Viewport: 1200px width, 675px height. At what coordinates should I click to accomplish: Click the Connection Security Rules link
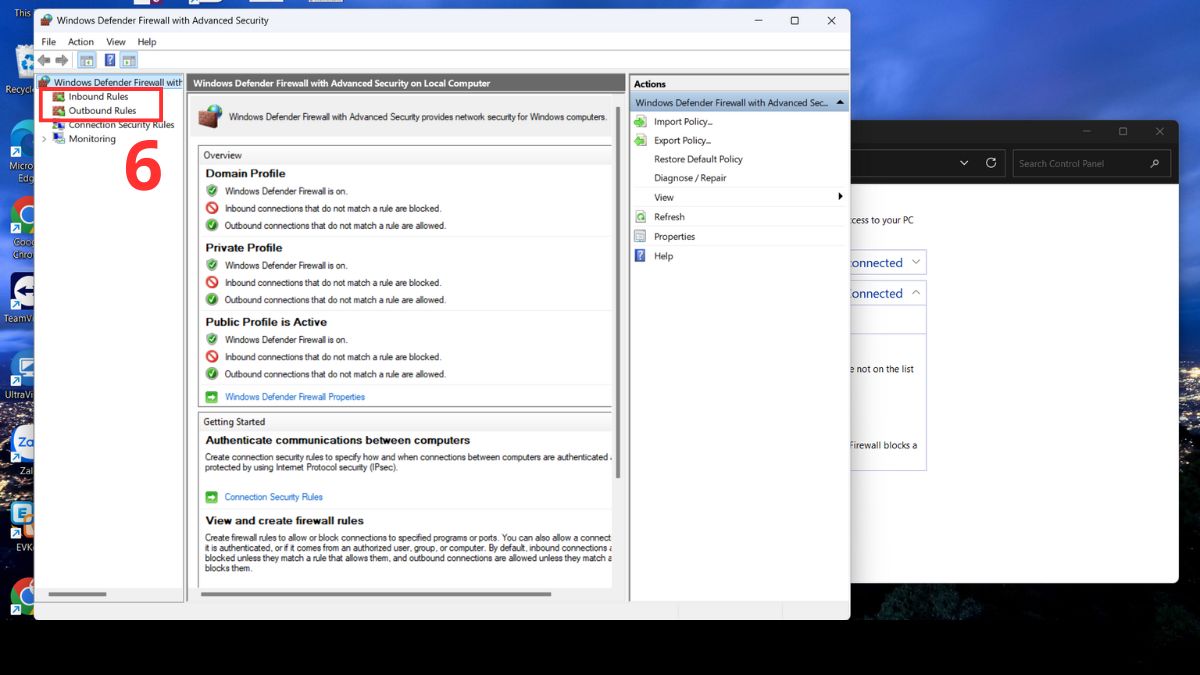coord(273,497)
